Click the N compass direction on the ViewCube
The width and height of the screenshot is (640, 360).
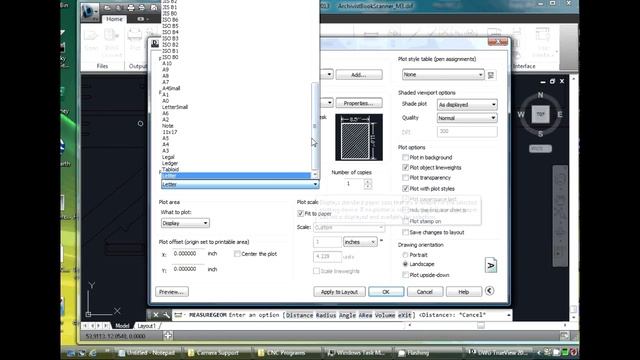pos(540,95)
